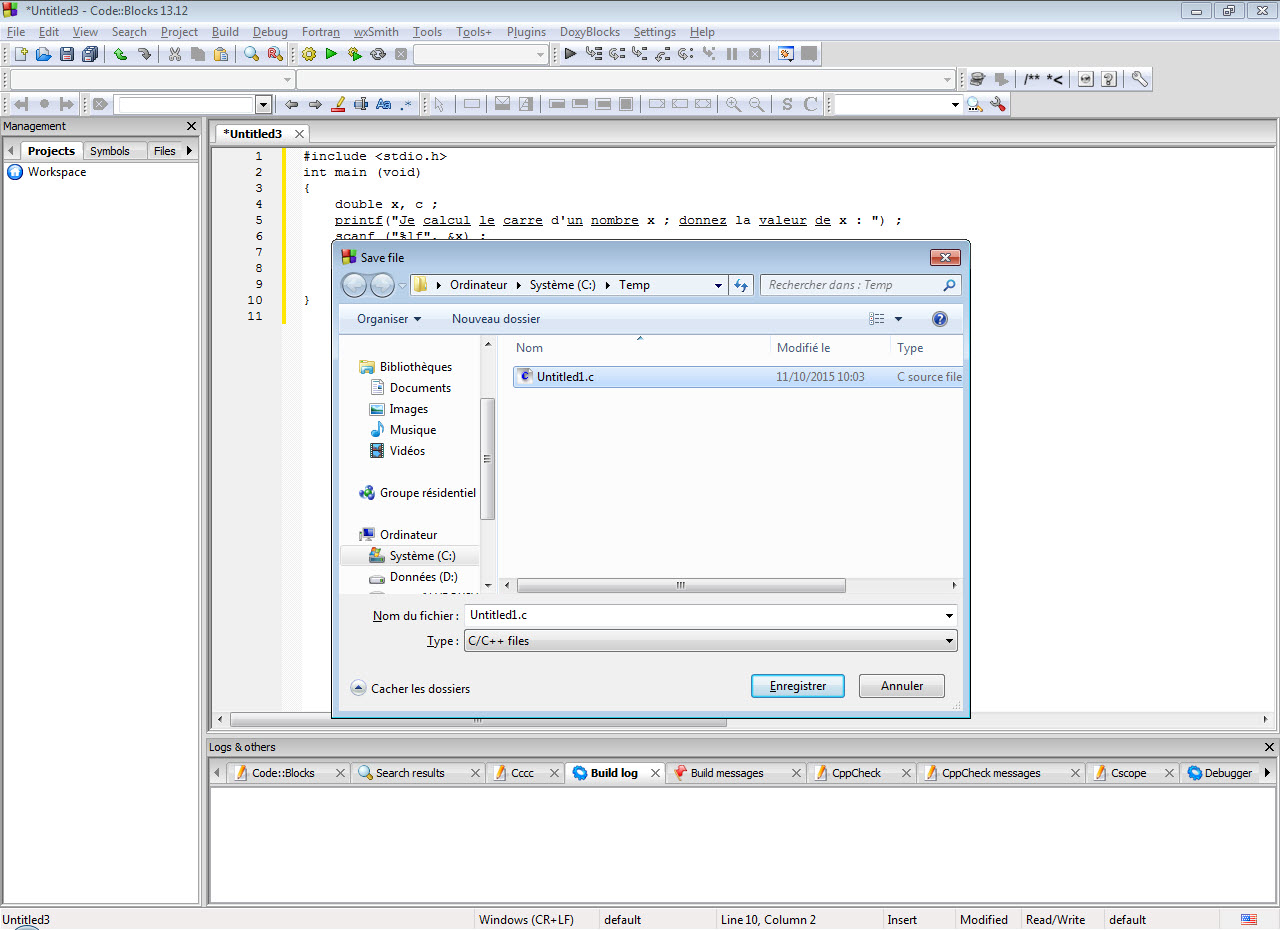Open the Debugging windows icon
This screenshot has width=1280, height=930.
[786, 54]
